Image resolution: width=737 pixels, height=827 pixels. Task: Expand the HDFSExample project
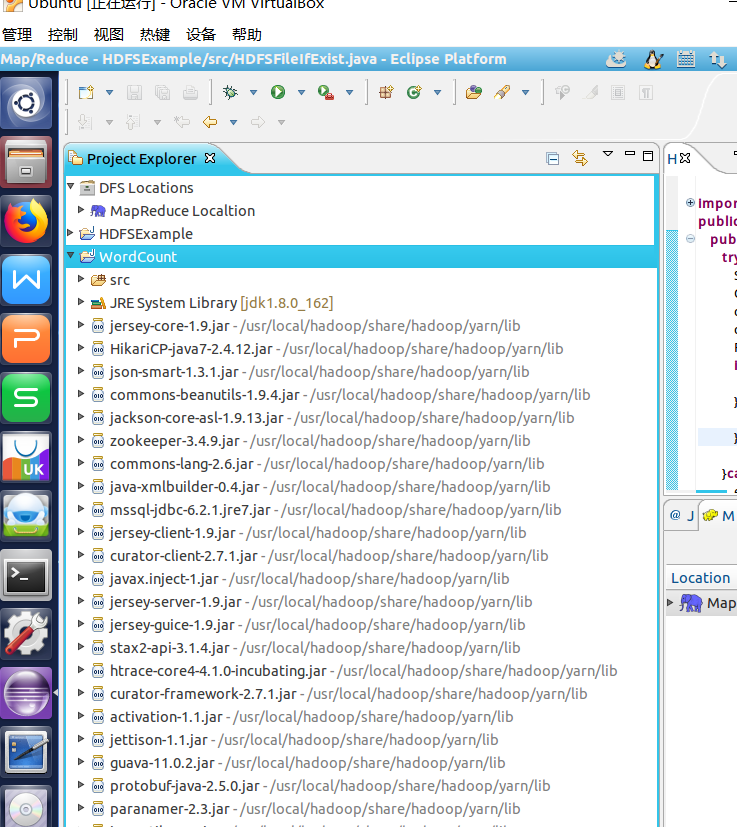tap(70, 233)
